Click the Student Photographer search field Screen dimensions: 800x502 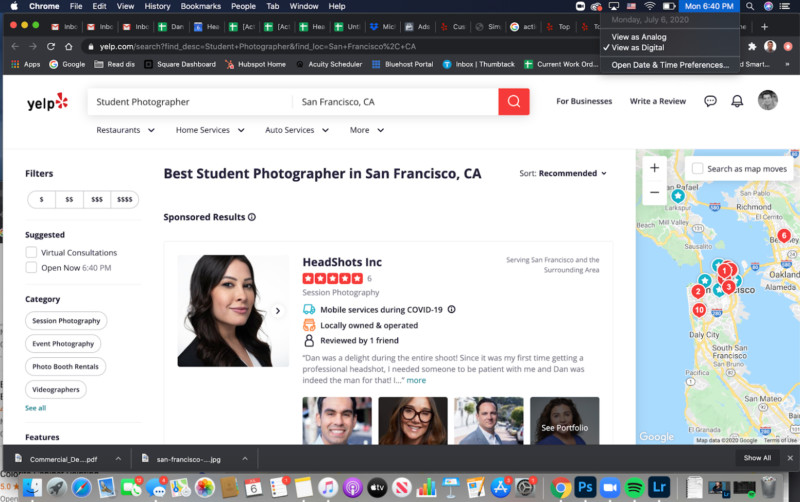(x=188, y=102)
